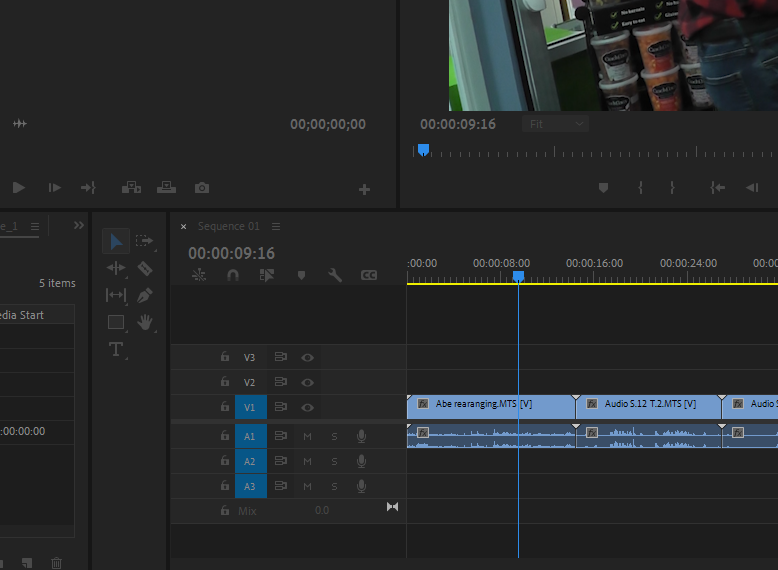Screen dimensions: 778x570
Task: Select the Ripple Edit tool
Action: 116,268
